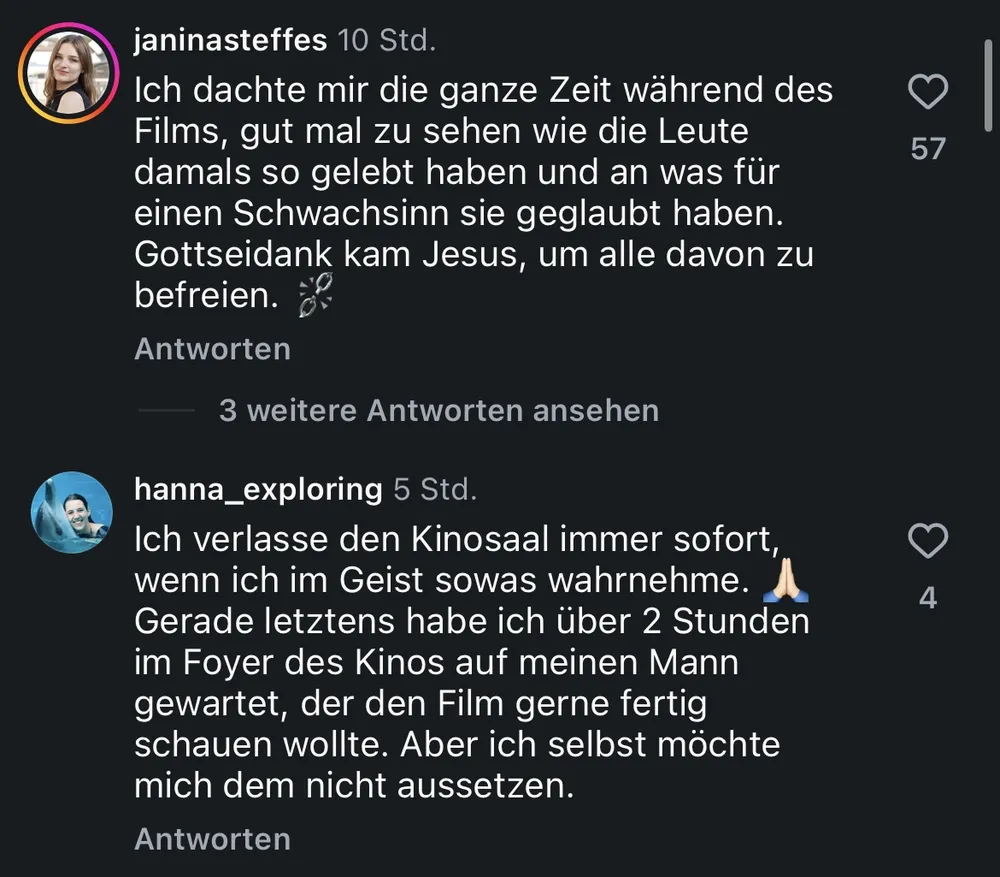
Task: Open hanna_exploring's dolphin profile picture
Action: (72, 512)
